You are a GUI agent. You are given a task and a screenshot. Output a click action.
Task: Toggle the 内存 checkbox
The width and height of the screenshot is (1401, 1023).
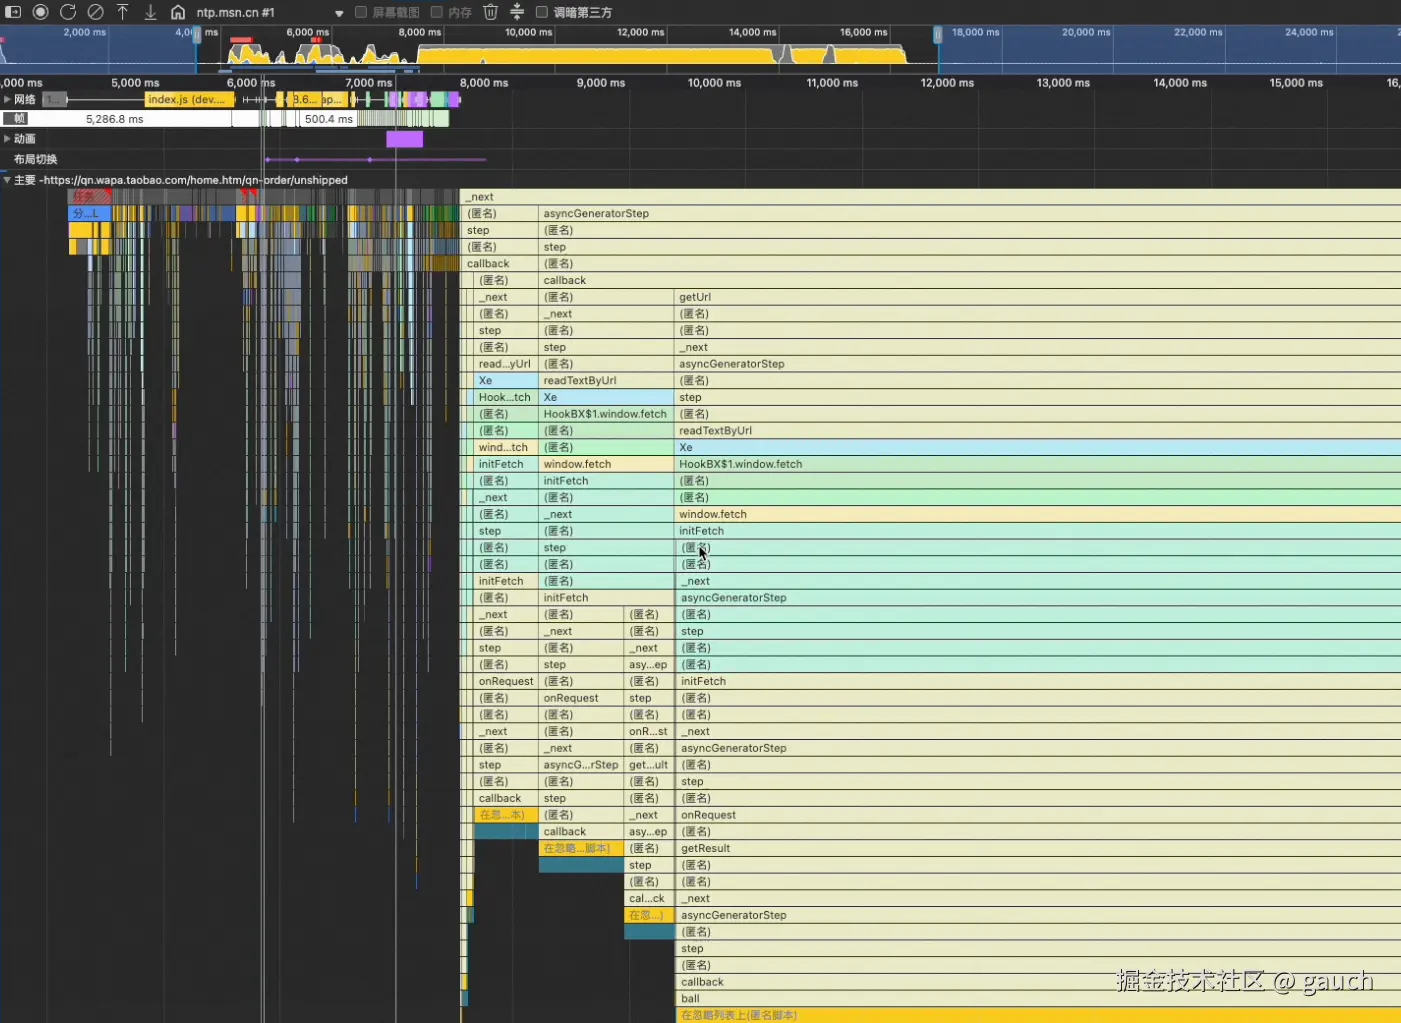coord(436,12)
